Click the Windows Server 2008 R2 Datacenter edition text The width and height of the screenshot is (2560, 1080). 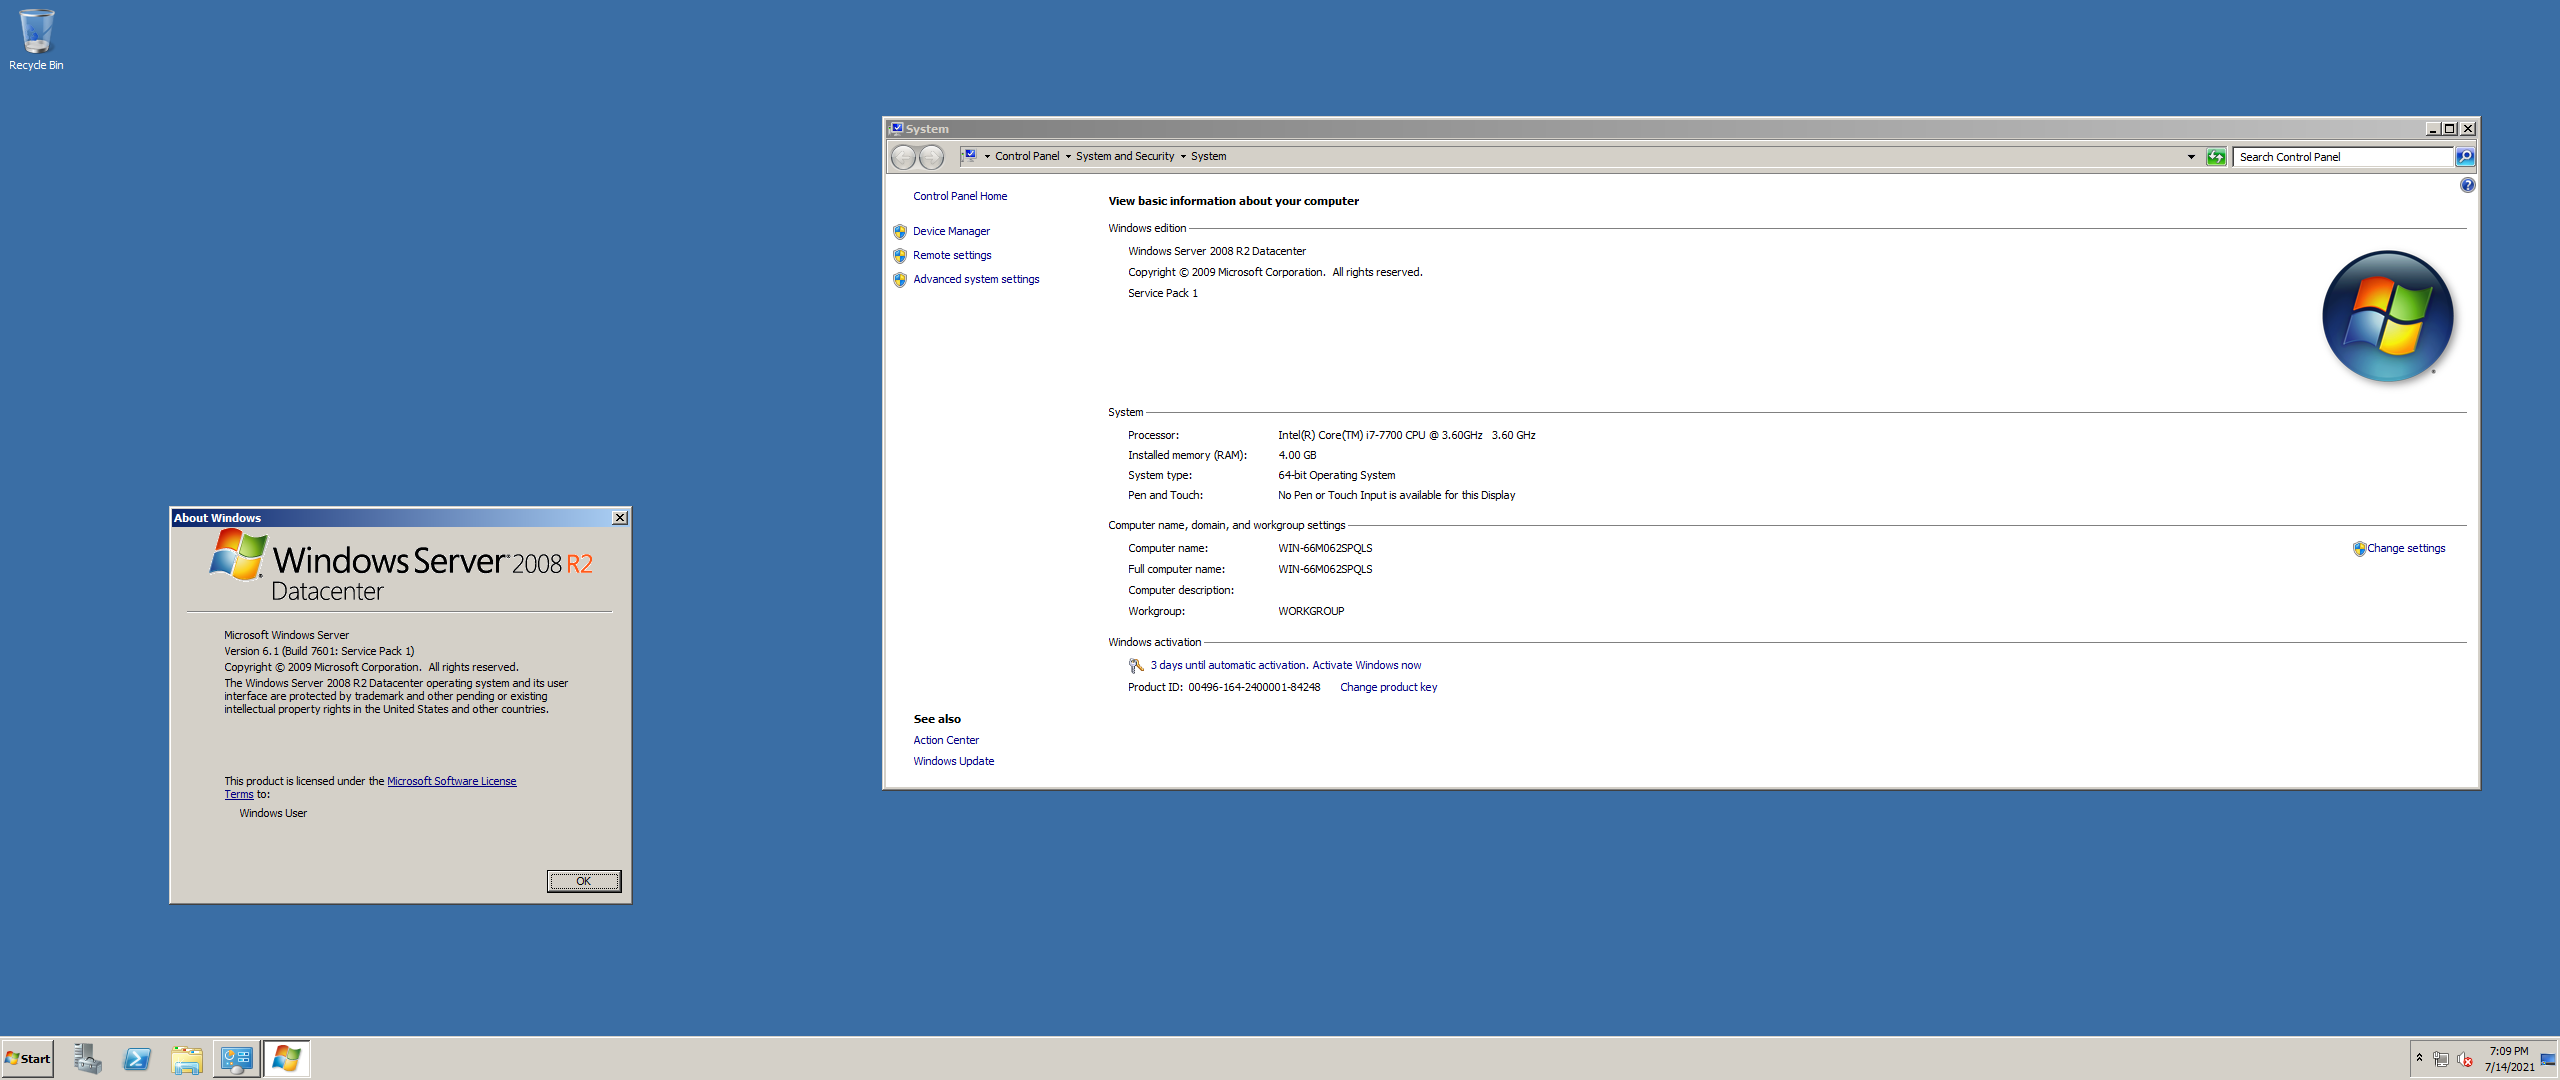click(x=1217, y=251)
